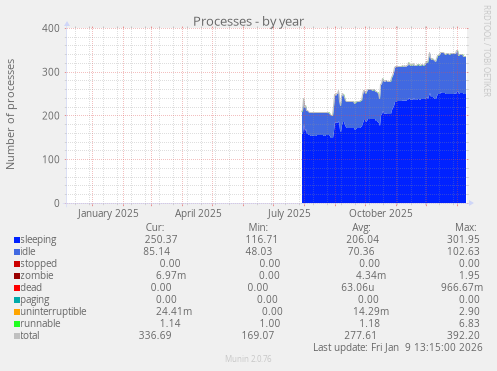Click the 'Munin 2.0.76' version footer
This screenshot has width=497, height=371.
pyautogui.click(x=248, y=359)
